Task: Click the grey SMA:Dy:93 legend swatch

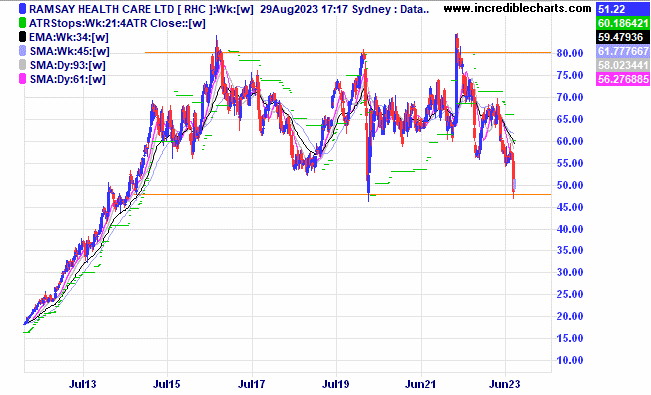Action: coord(22,65)
